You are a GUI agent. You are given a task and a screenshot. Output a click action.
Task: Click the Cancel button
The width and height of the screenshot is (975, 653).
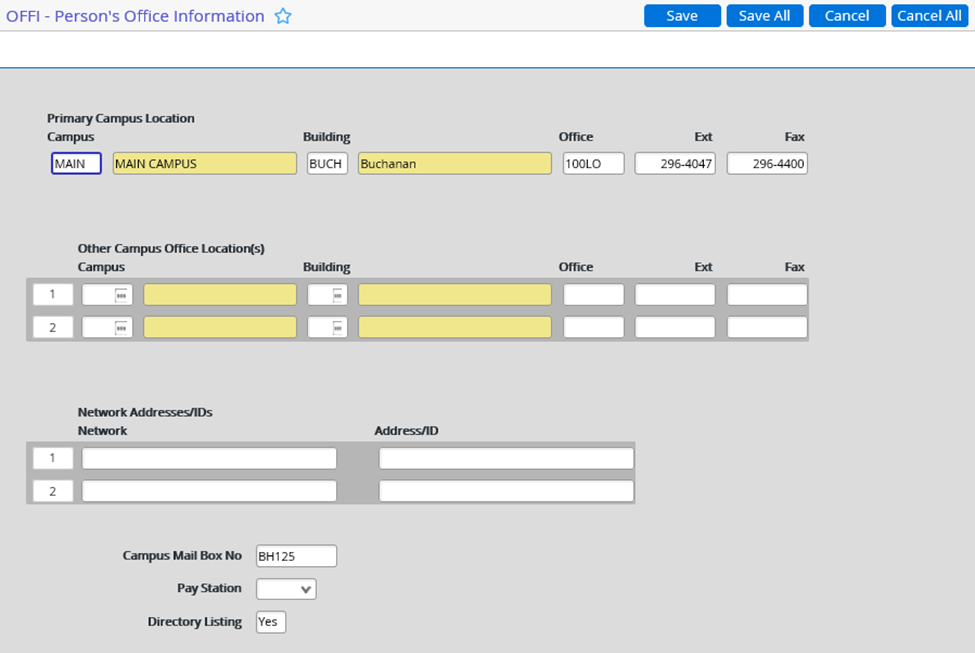pyautogui.click(x=846, y=16)
